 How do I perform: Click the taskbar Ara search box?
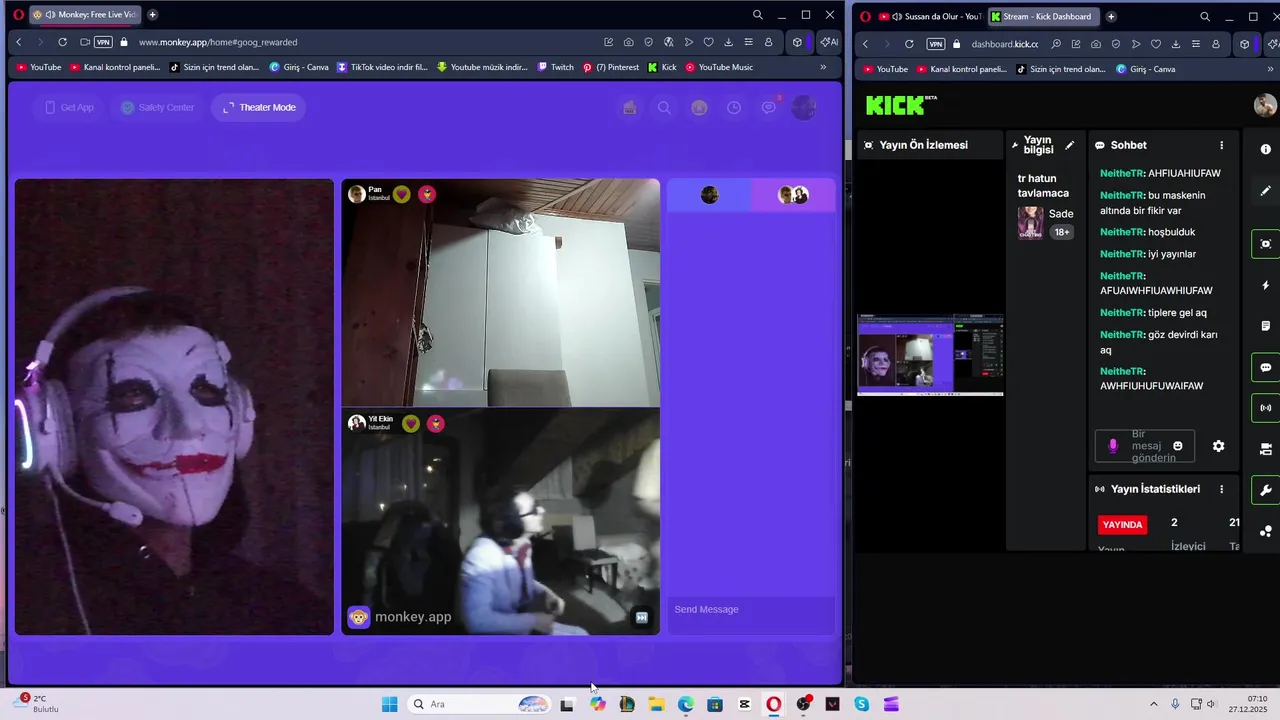480,704
